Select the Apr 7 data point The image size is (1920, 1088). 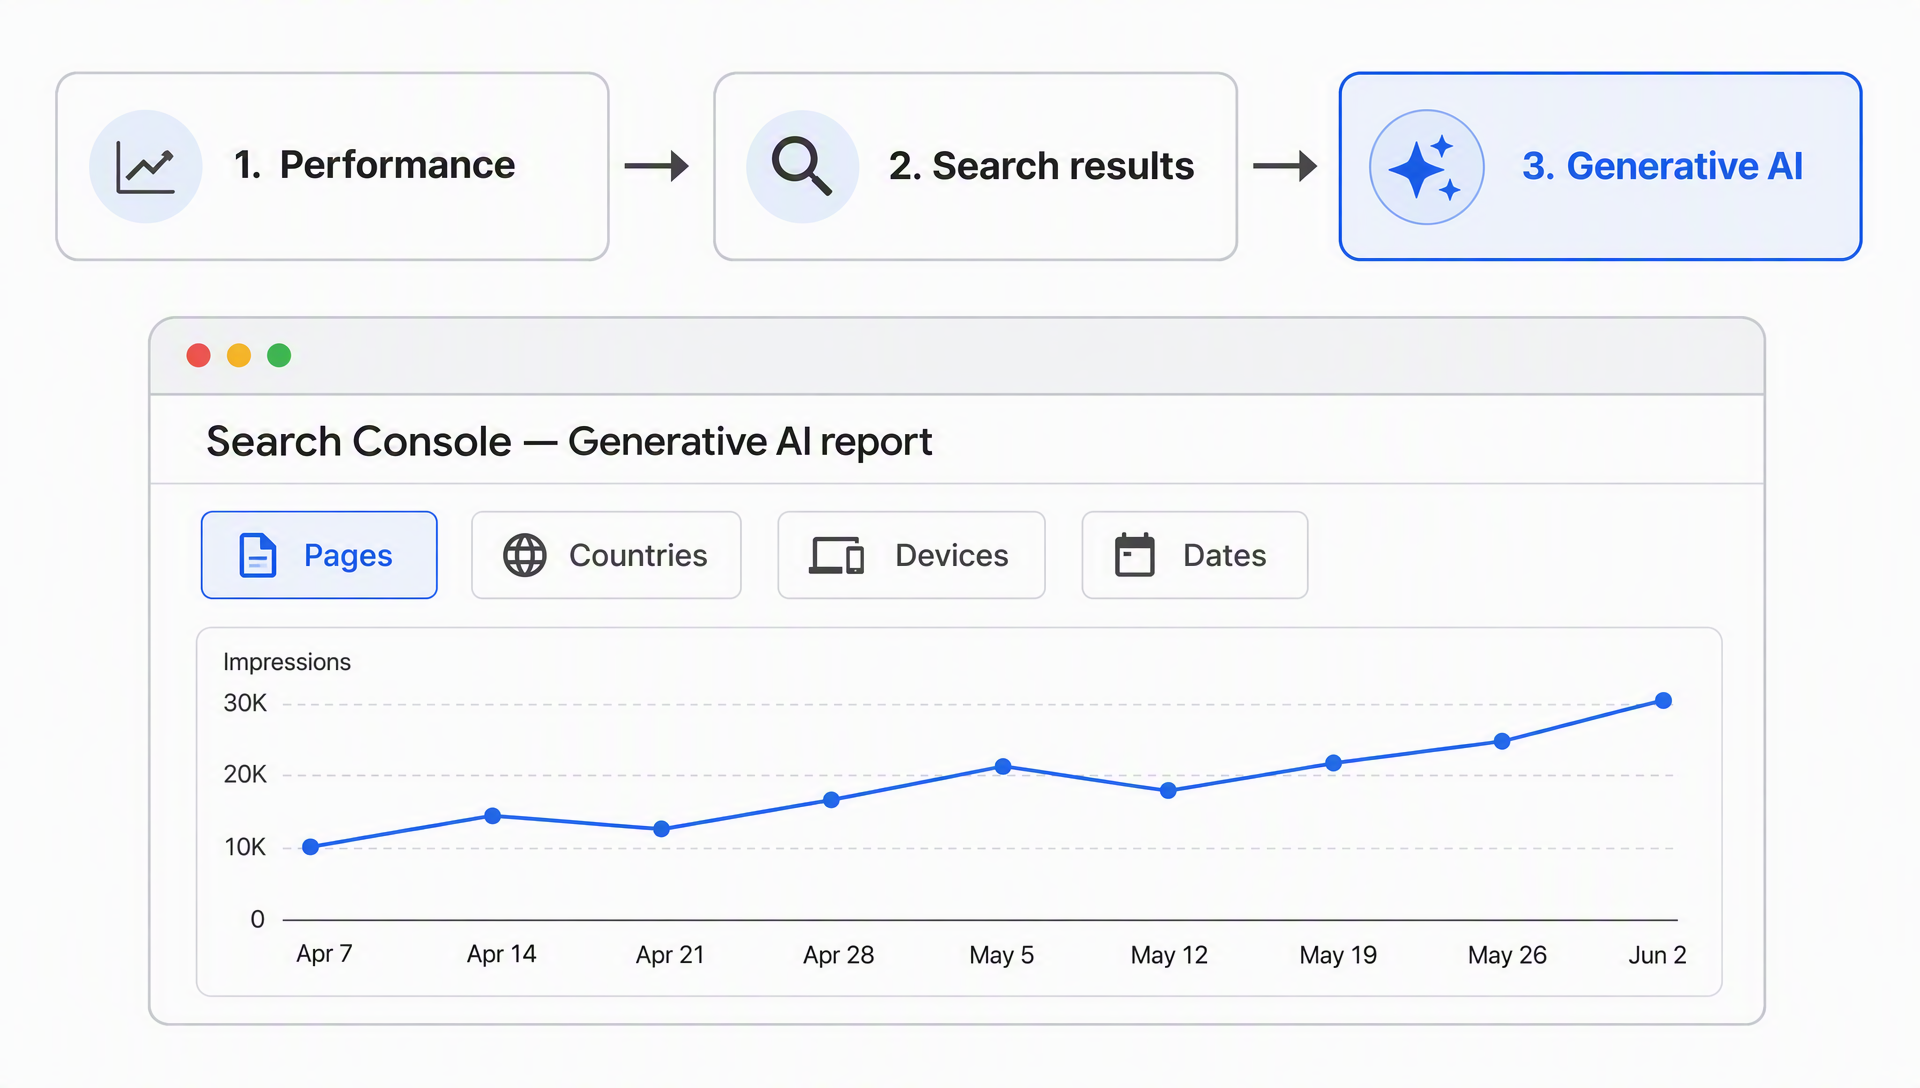311,847
